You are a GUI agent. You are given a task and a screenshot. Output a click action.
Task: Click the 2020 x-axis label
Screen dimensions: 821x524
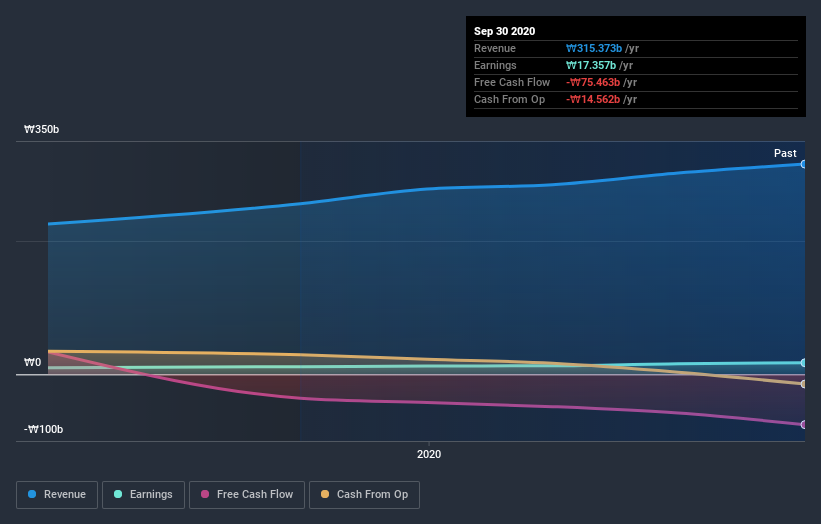(x=429, y=454)
